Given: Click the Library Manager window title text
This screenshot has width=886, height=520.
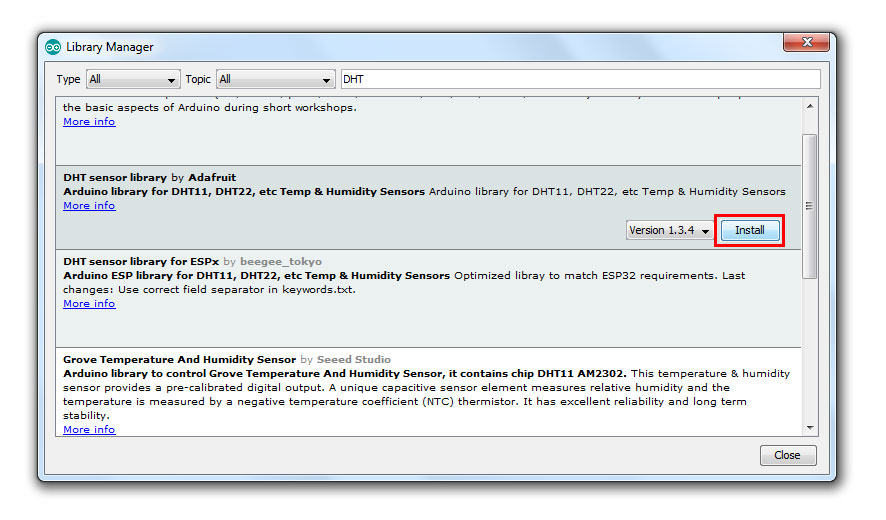Looking at the screenshot, I should (110, 47).
